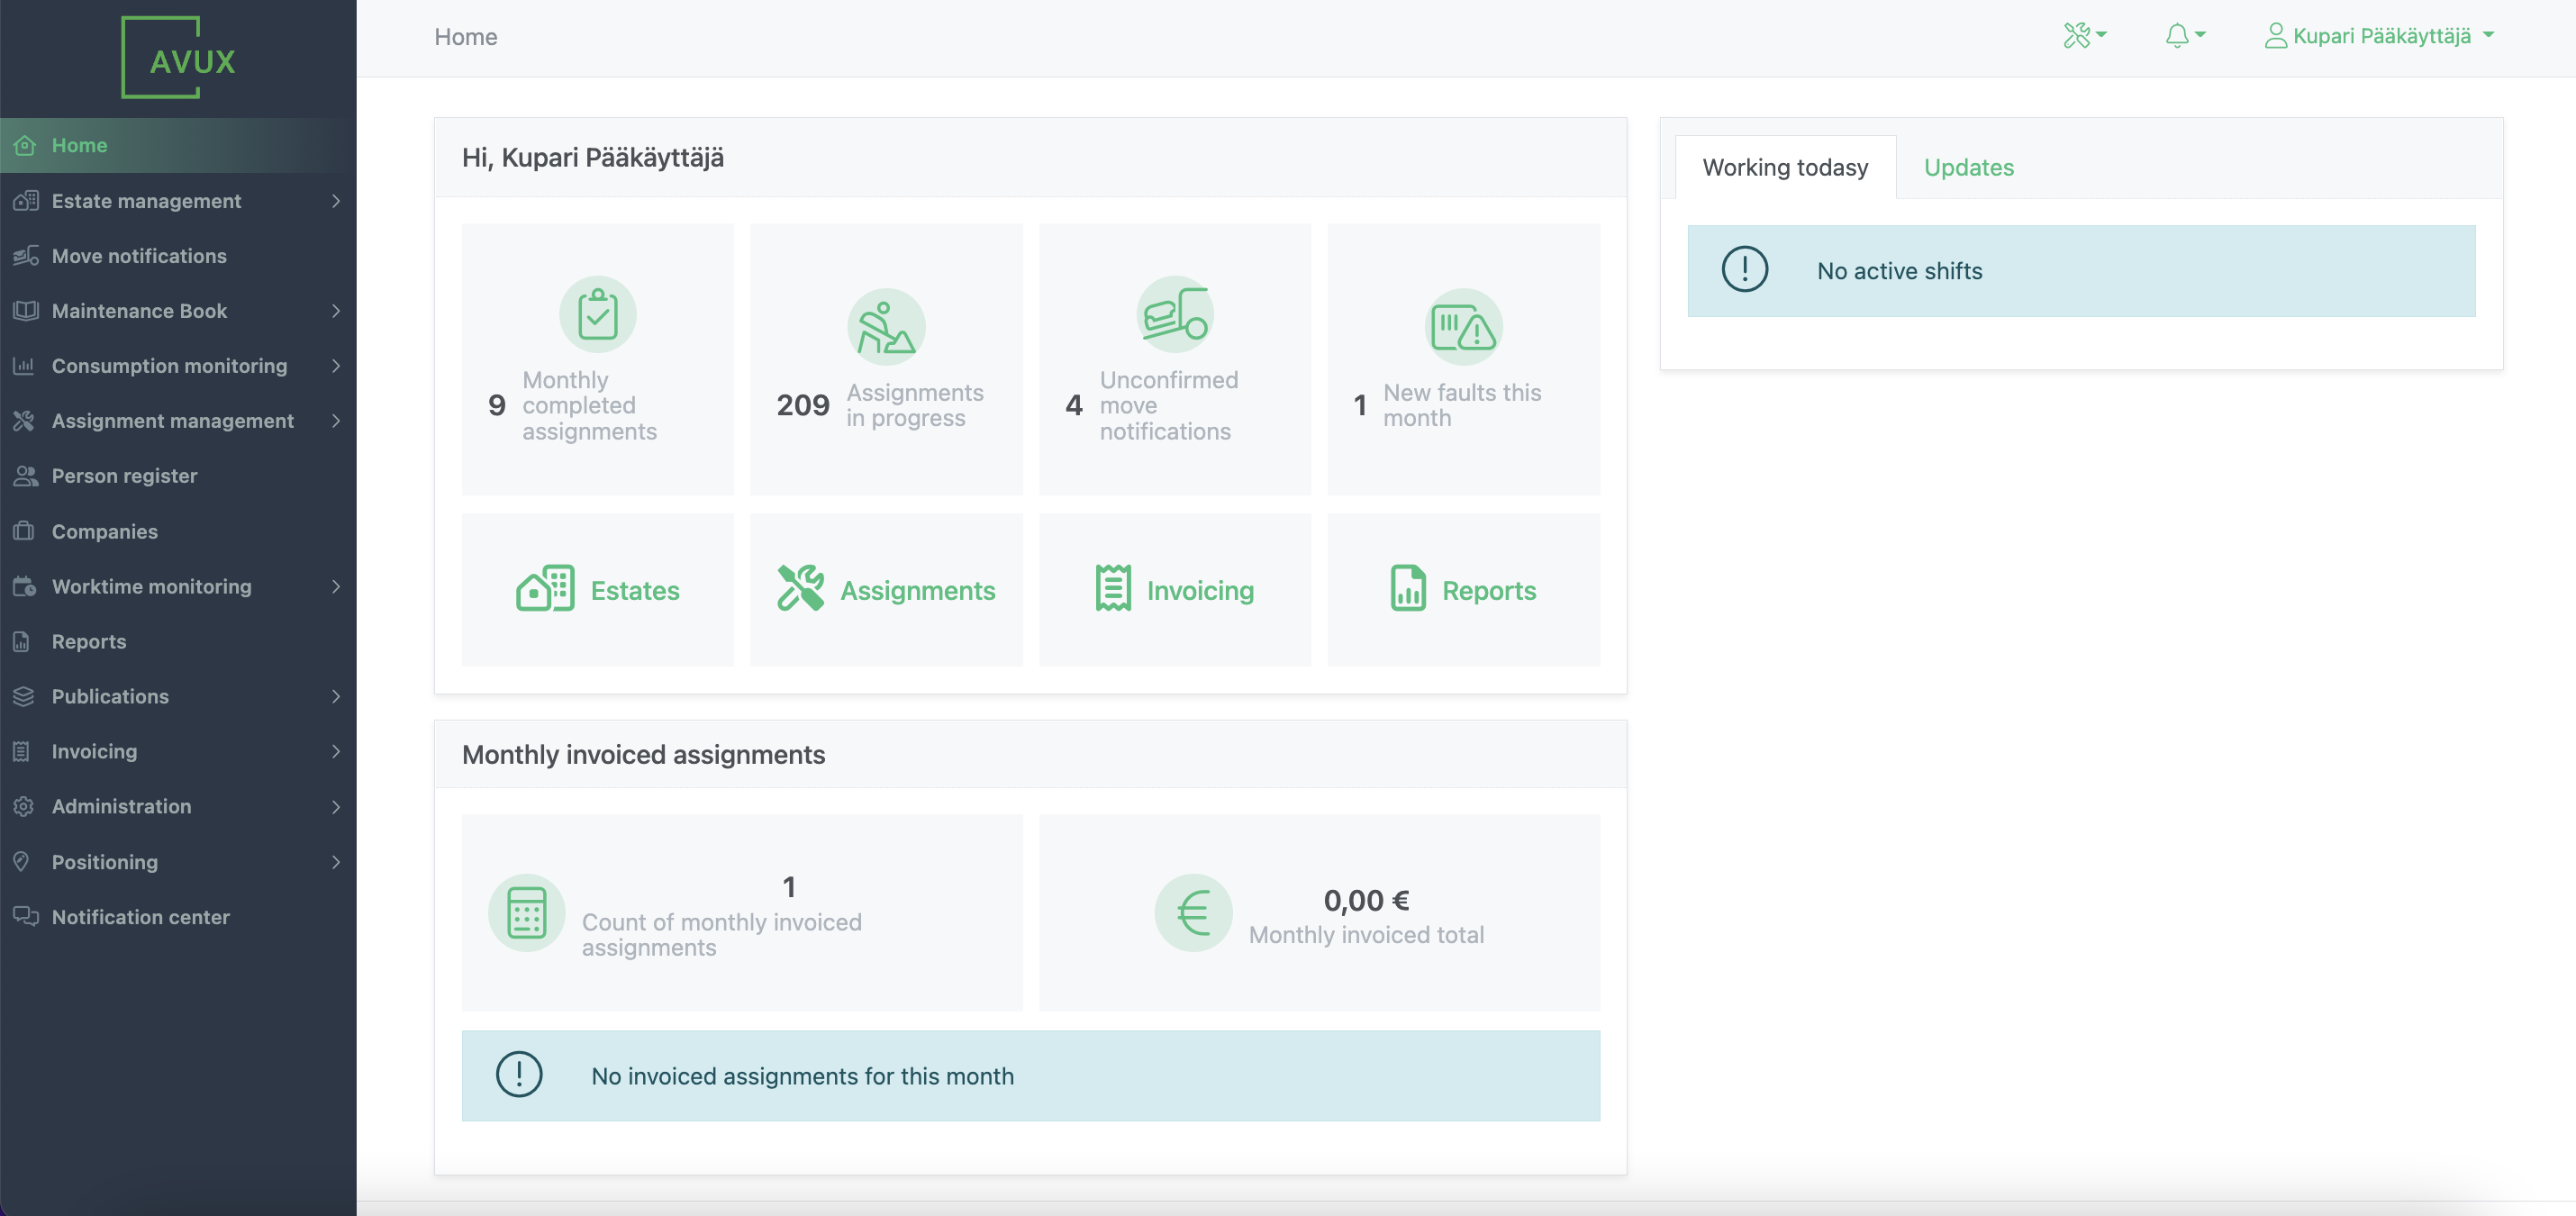The image size is (2576, 1216).
Task: Open the Person register sidebar icon
Action: tap(25, 476)
